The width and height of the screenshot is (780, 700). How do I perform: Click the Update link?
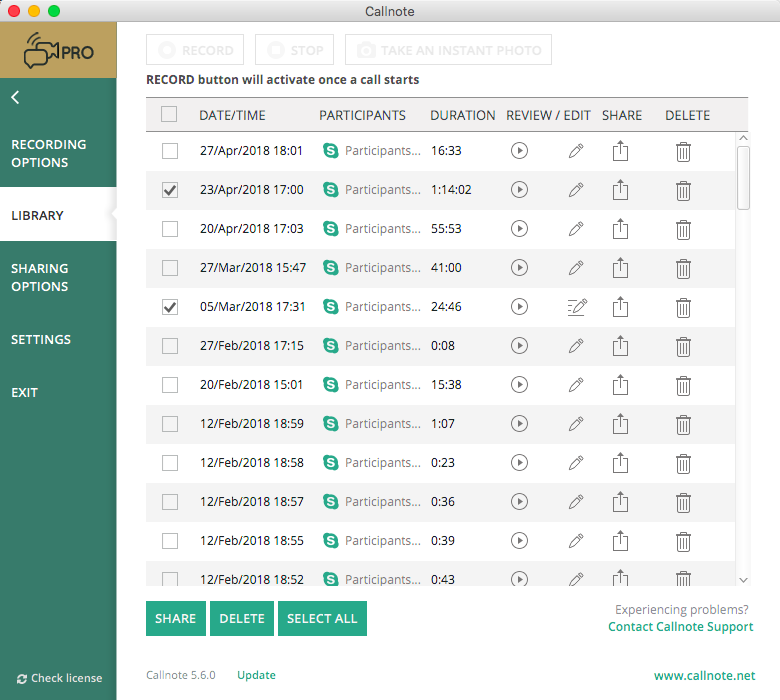point(256,675)
